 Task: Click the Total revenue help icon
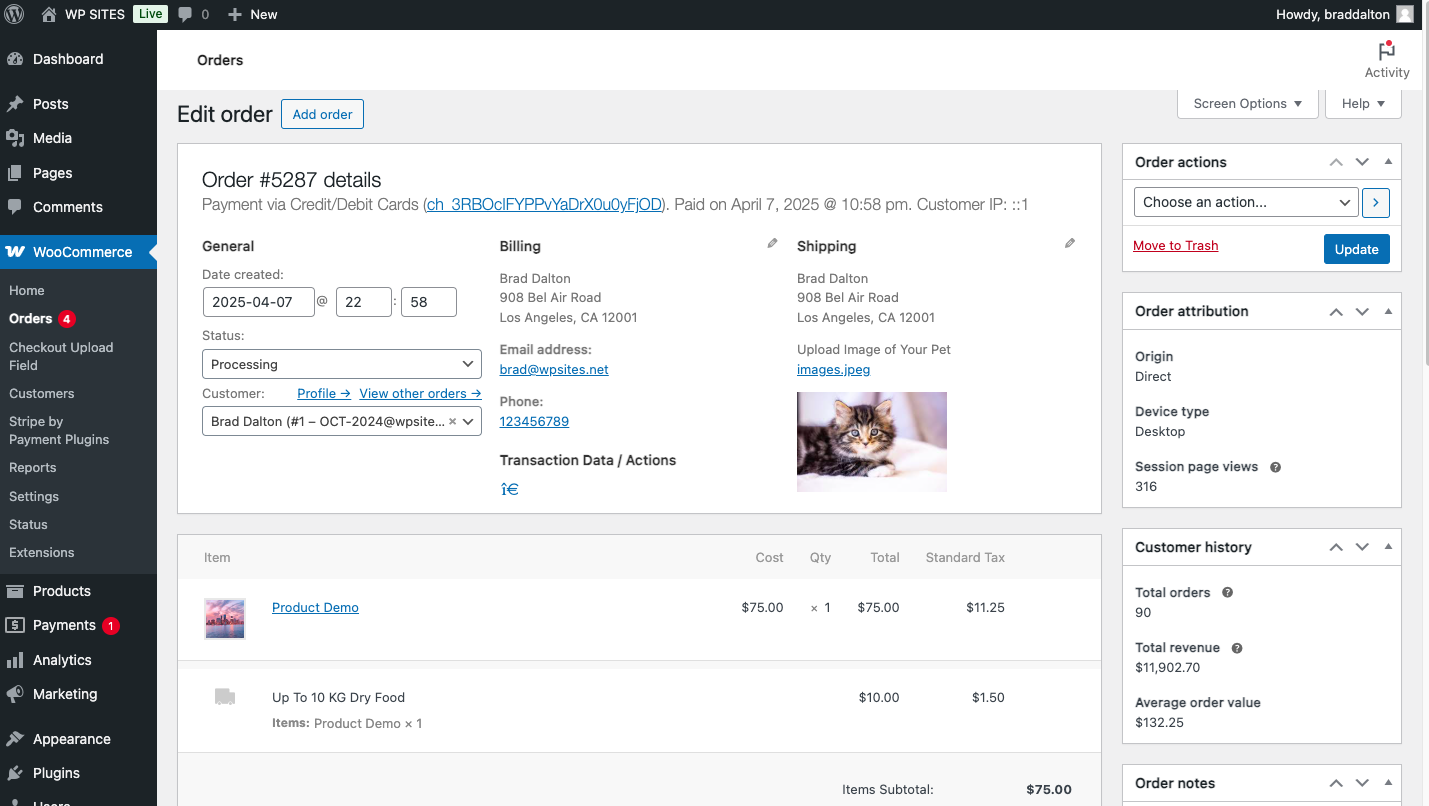tap(1236, 648)
